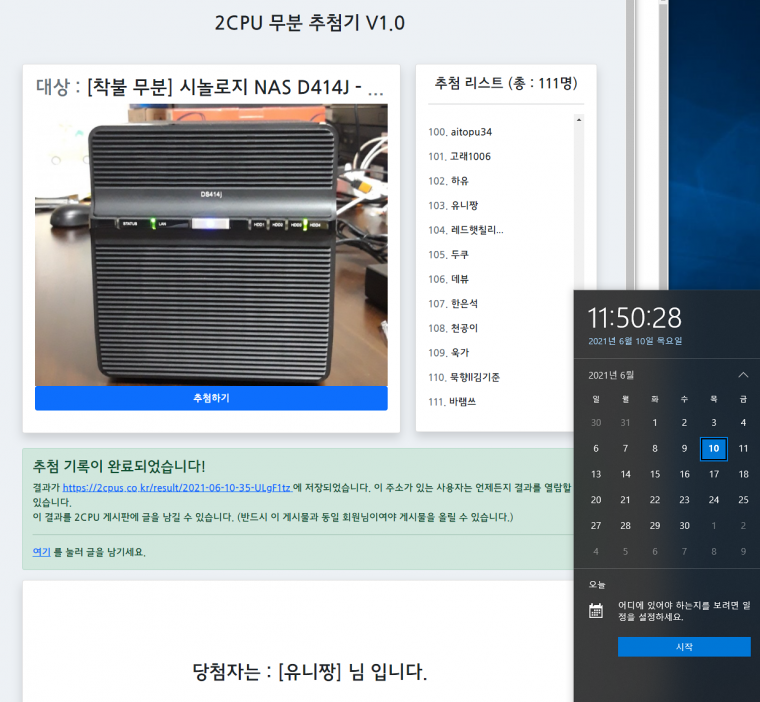Click the 추첨 기록이 완료되었습니다! heading

tap(119, 466)
